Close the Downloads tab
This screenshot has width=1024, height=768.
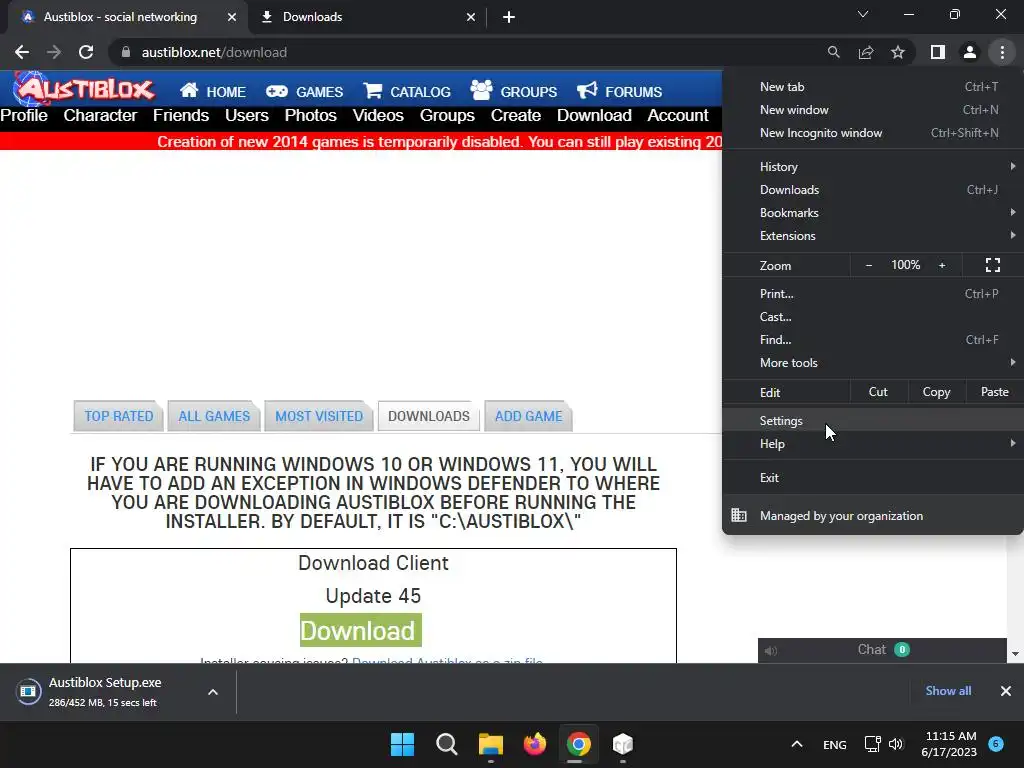click(471, 17)
